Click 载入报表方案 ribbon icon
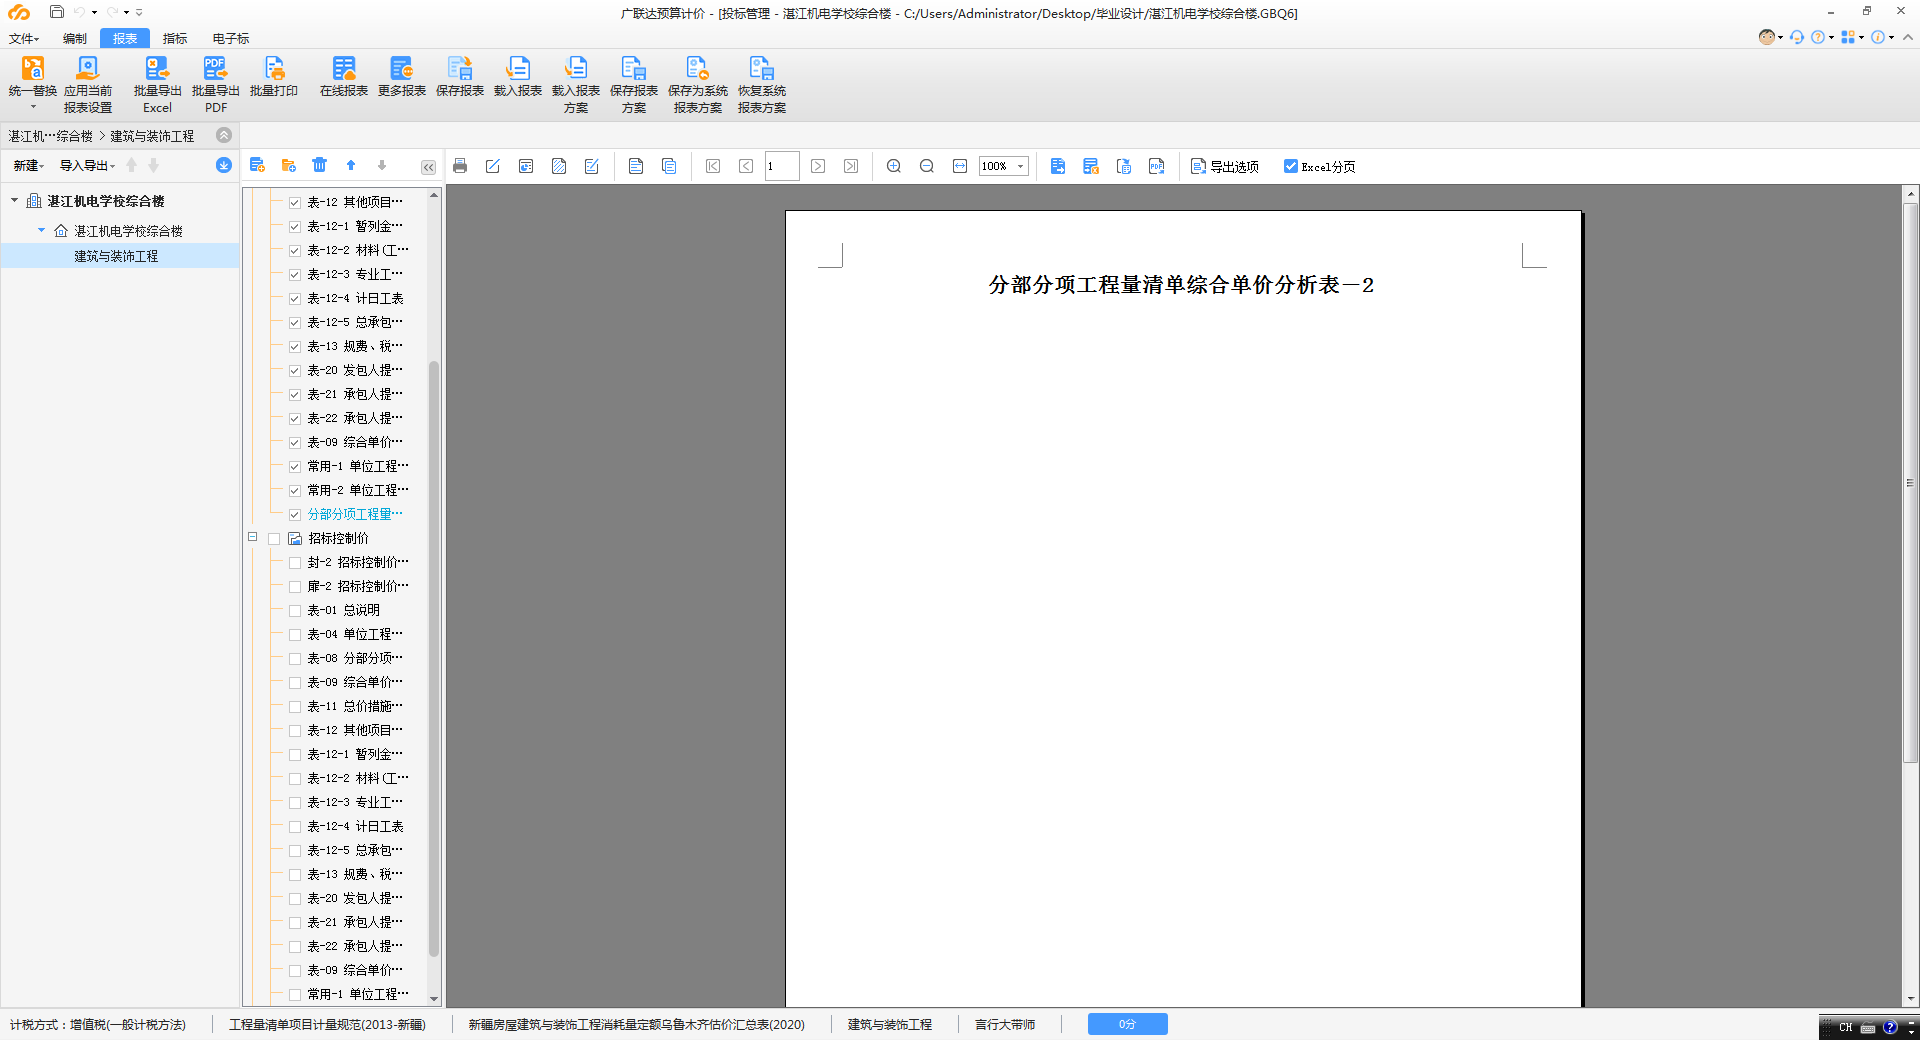The height and width of the screenshot is (1040, 1920). 576,84
